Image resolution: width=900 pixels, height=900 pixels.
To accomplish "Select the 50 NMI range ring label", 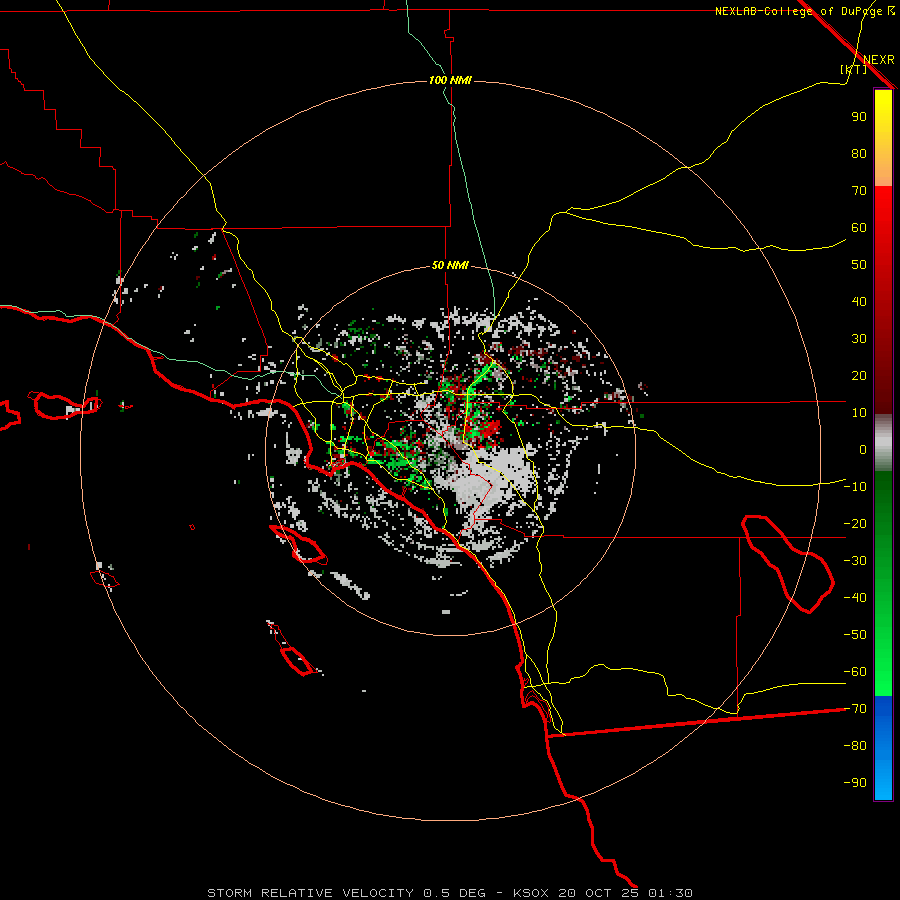I will click(450, 265).
